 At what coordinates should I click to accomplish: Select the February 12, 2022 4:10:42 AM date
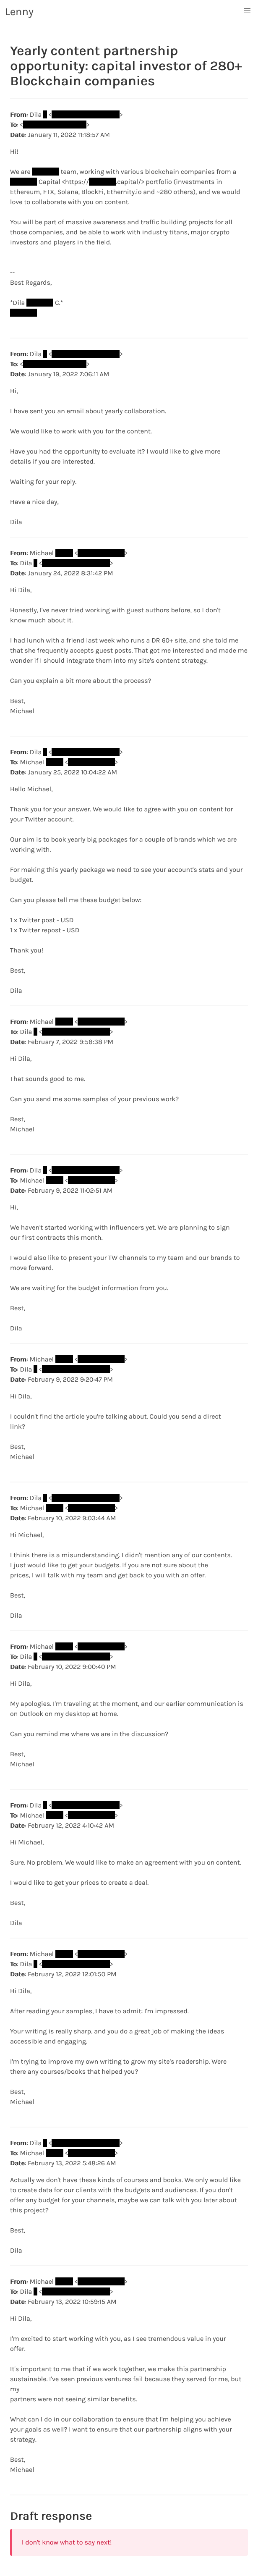pos(69,1825)
